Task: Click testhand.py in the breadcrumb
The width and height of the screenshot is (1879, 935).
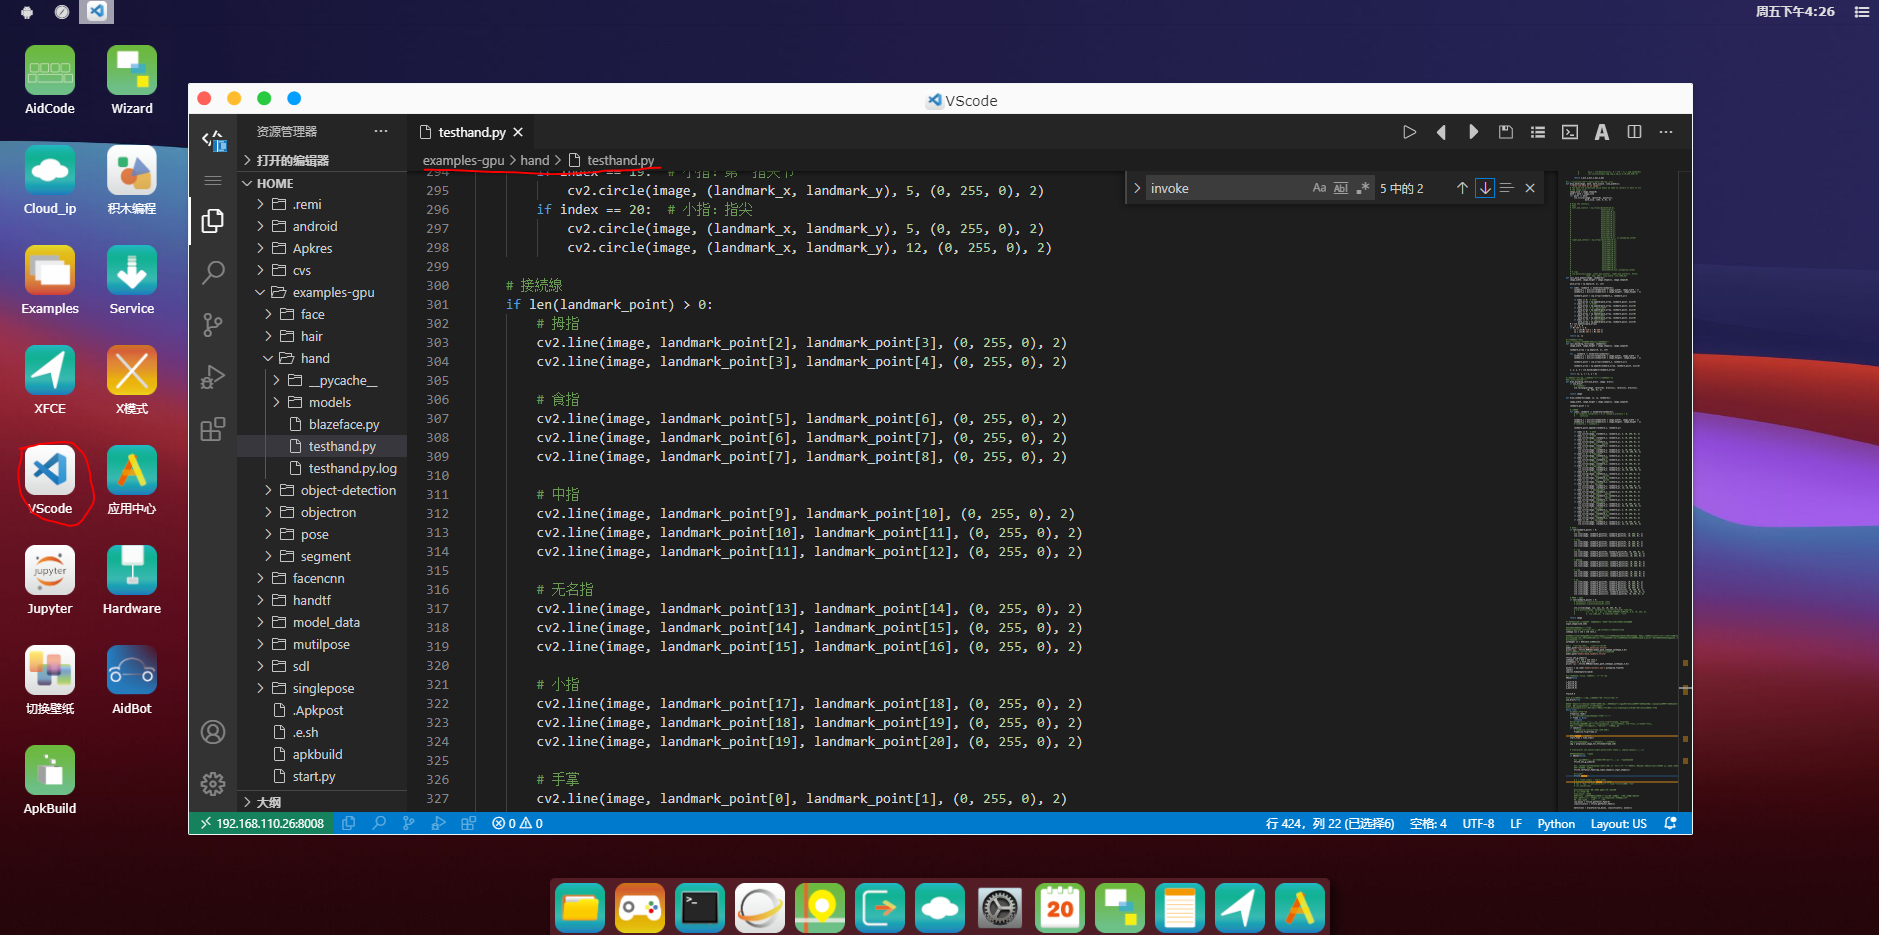Action: tap(620, 160)
